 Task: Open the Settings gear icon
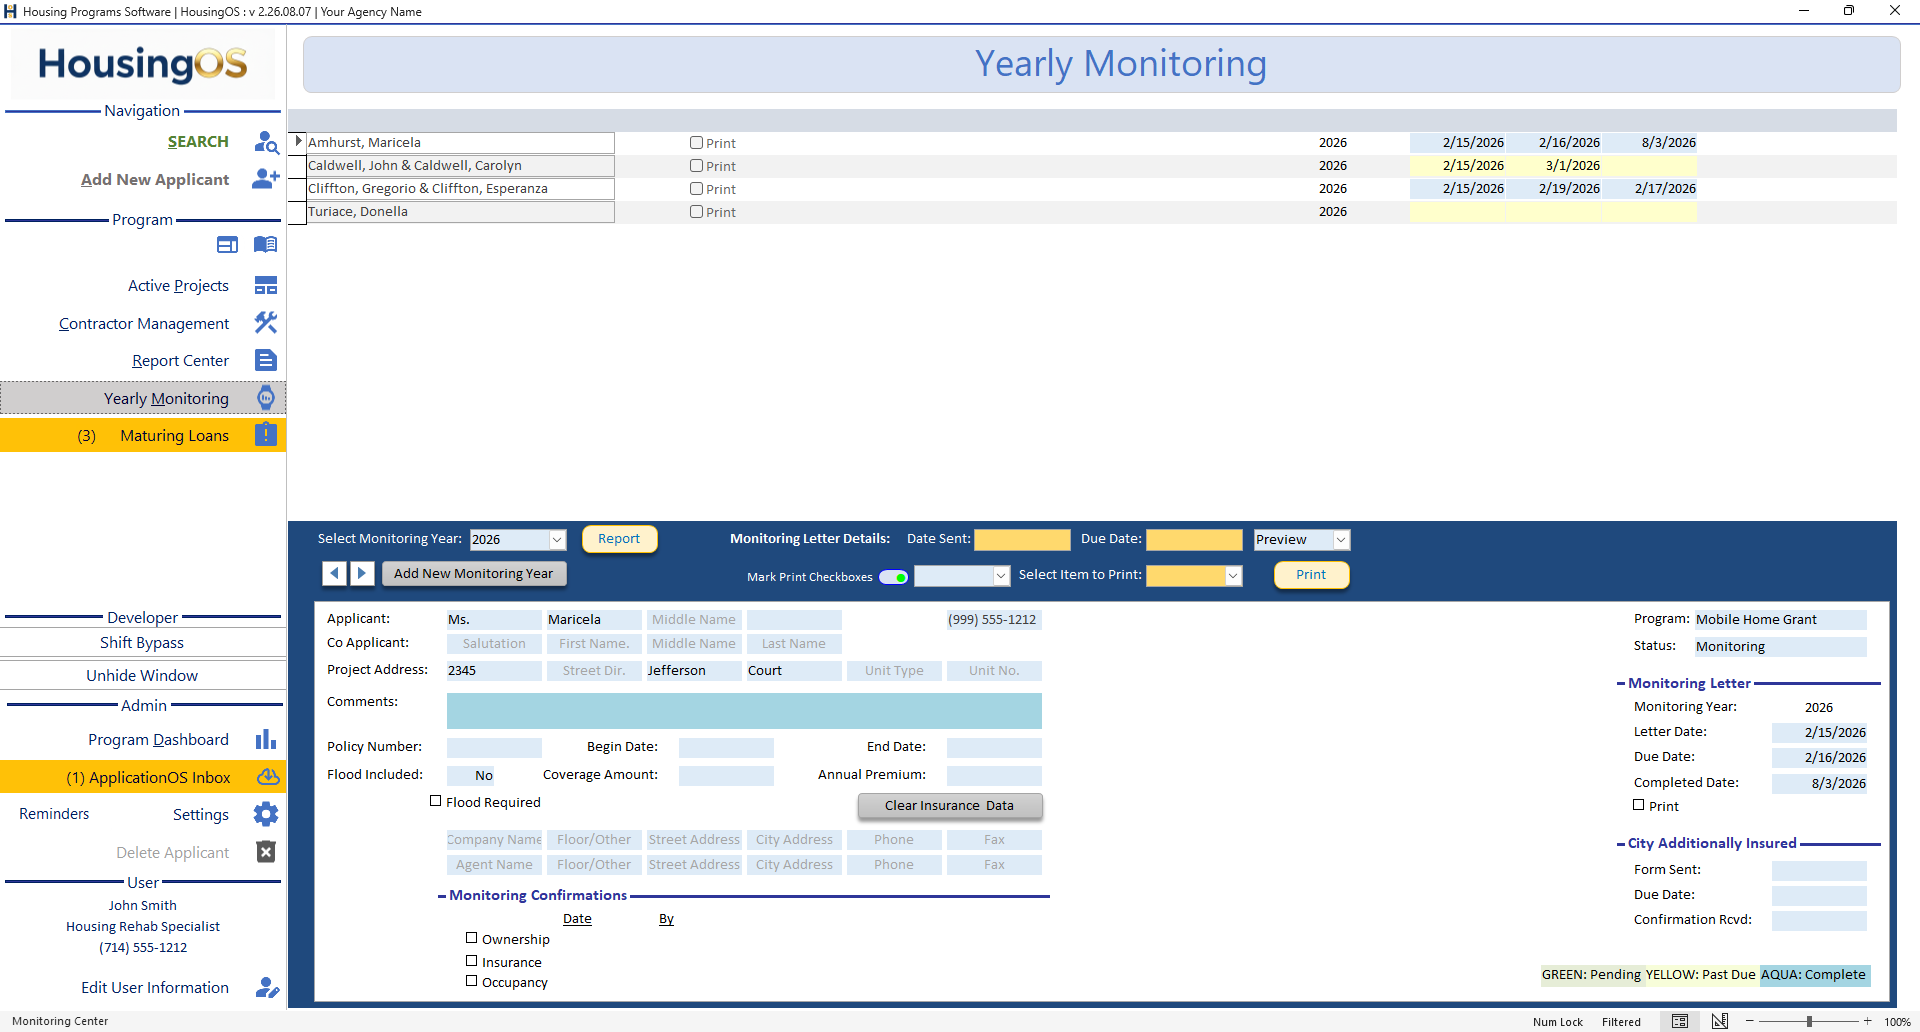coord(266,814)
